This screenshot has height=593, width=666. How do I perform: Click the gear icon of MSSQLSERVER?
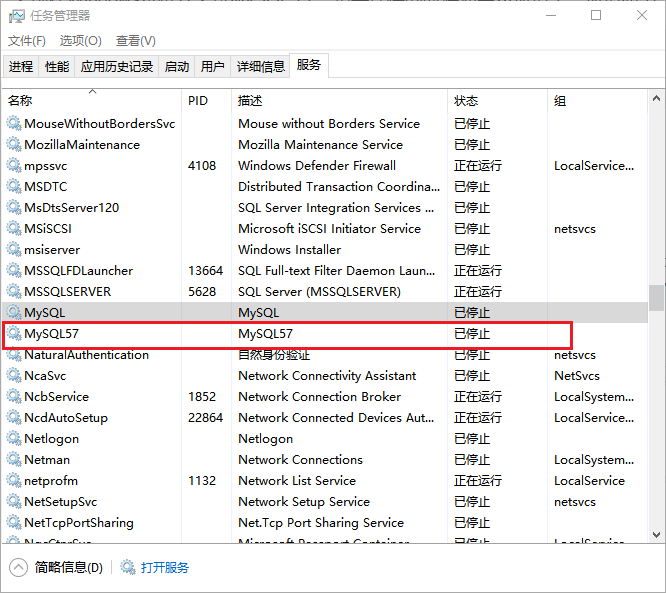coord(14,291)
